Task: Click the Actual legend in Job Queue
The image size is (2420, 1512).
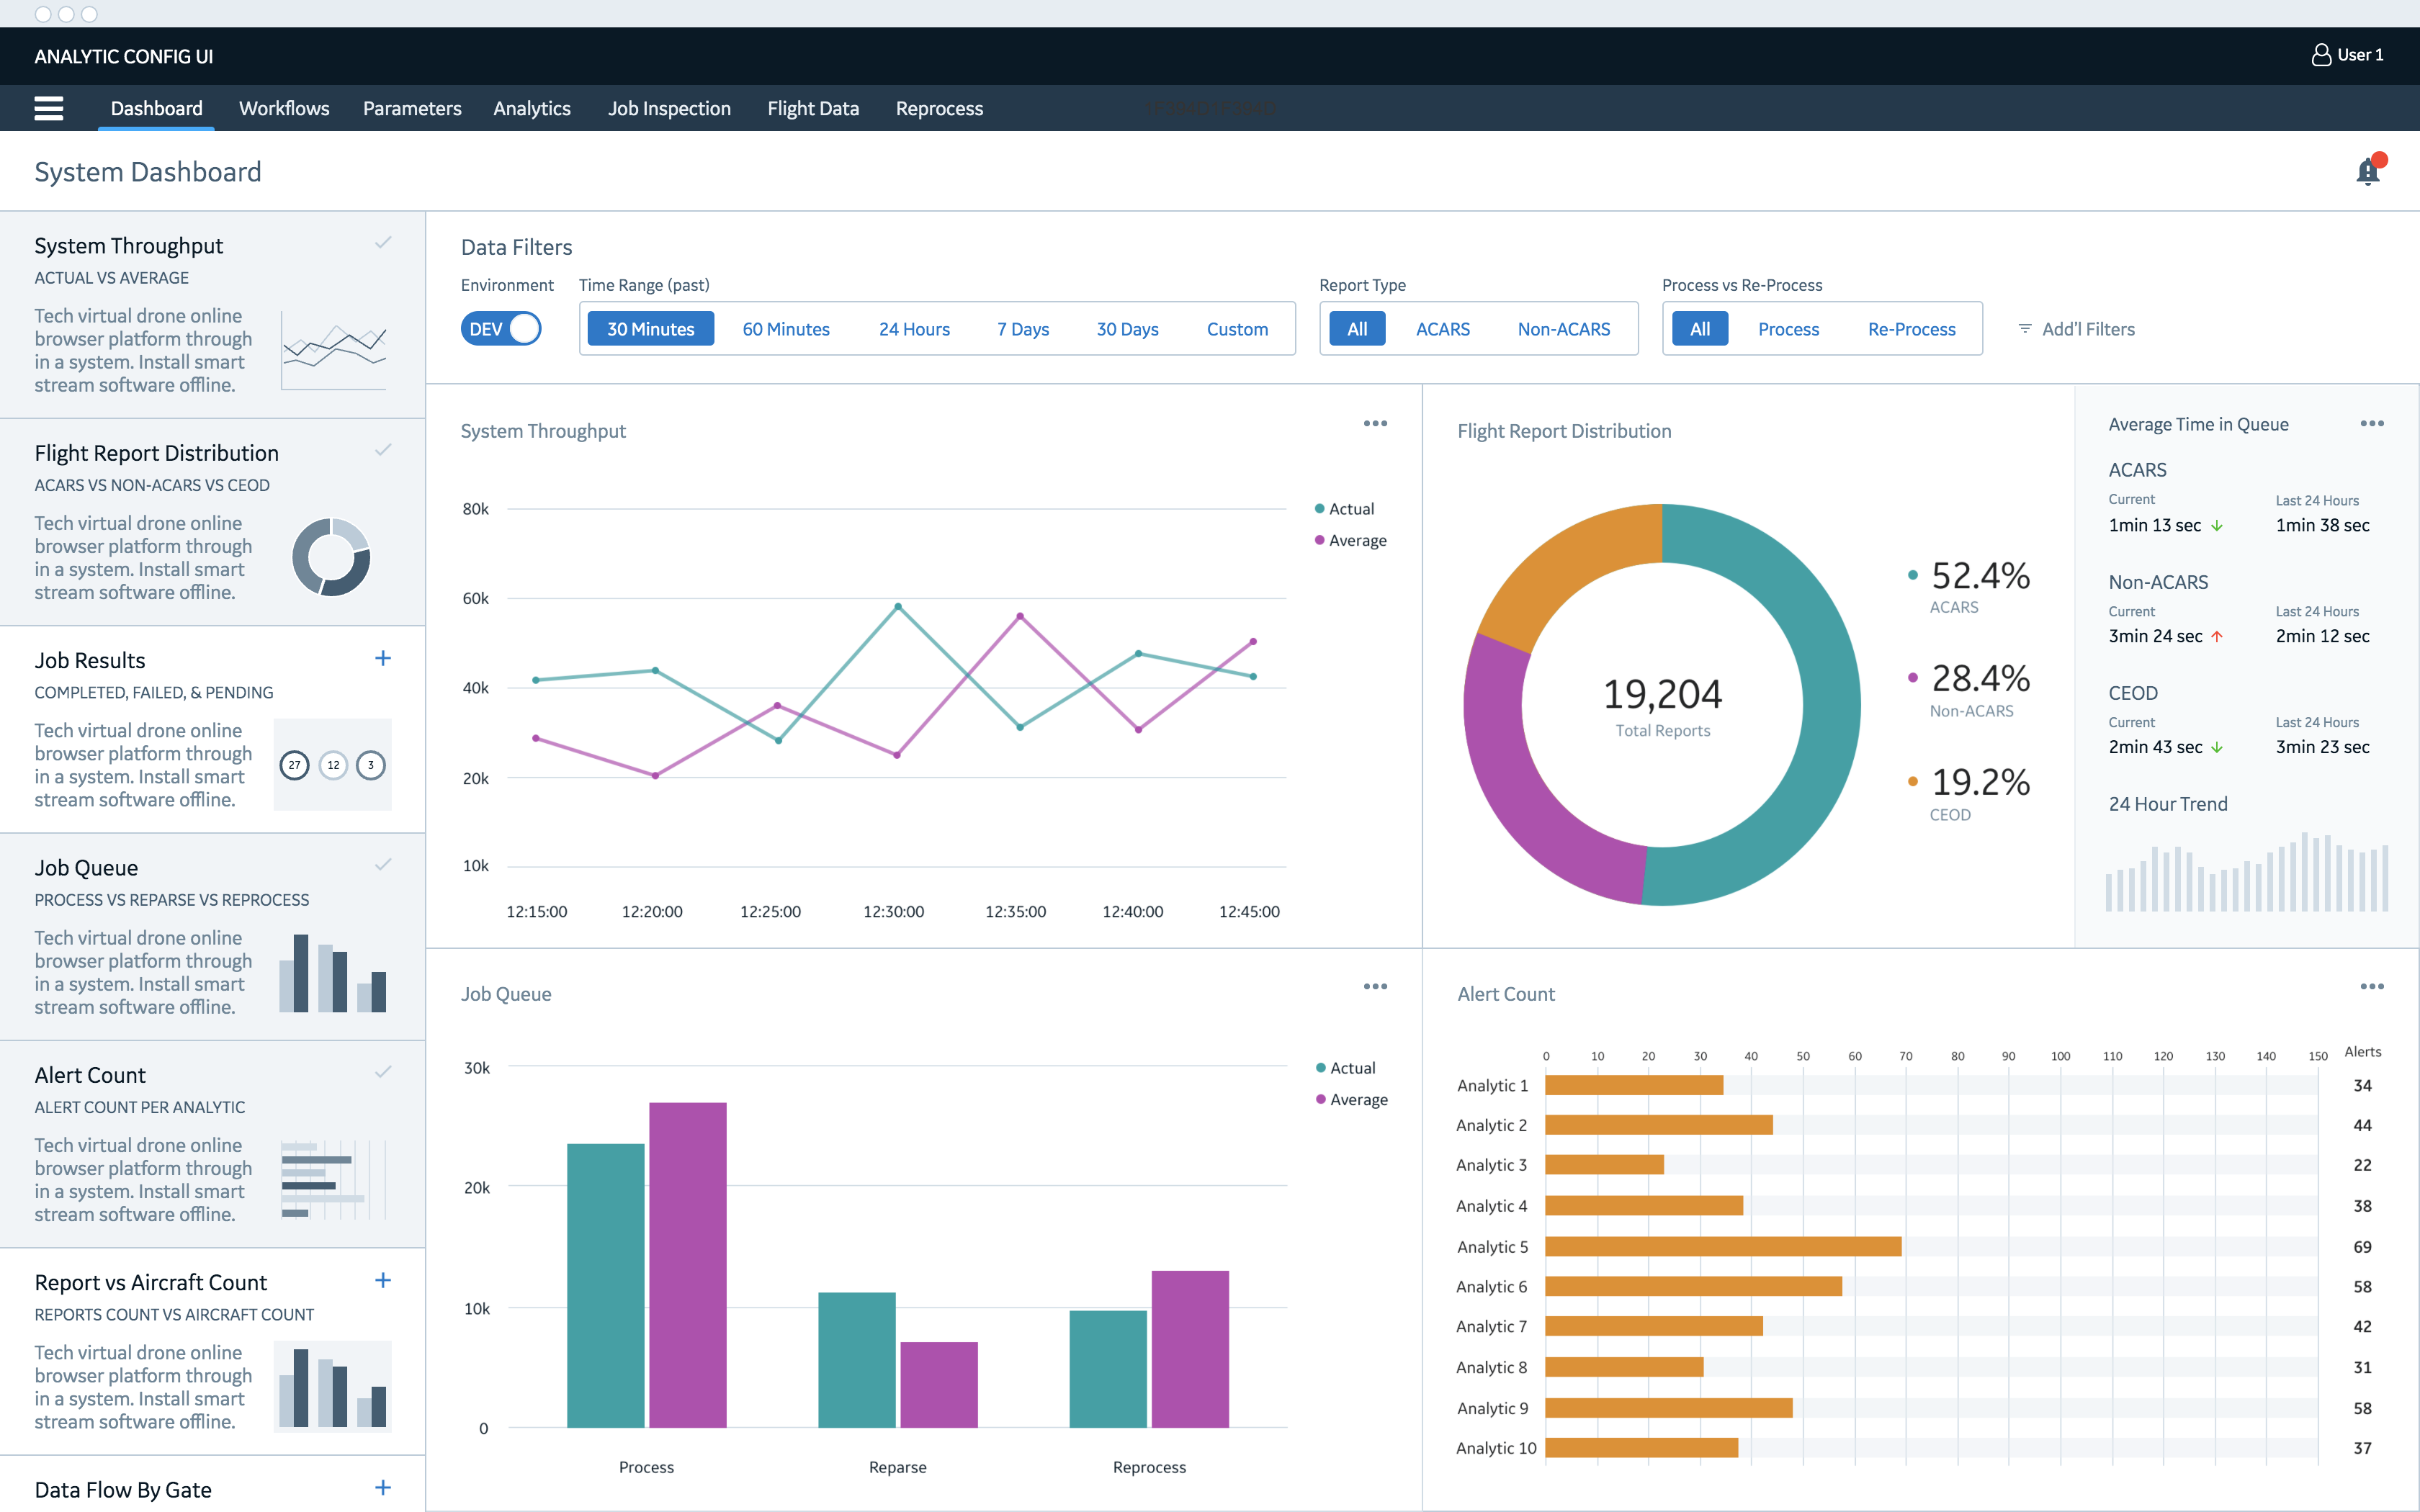Action: click(1346, 1067)
